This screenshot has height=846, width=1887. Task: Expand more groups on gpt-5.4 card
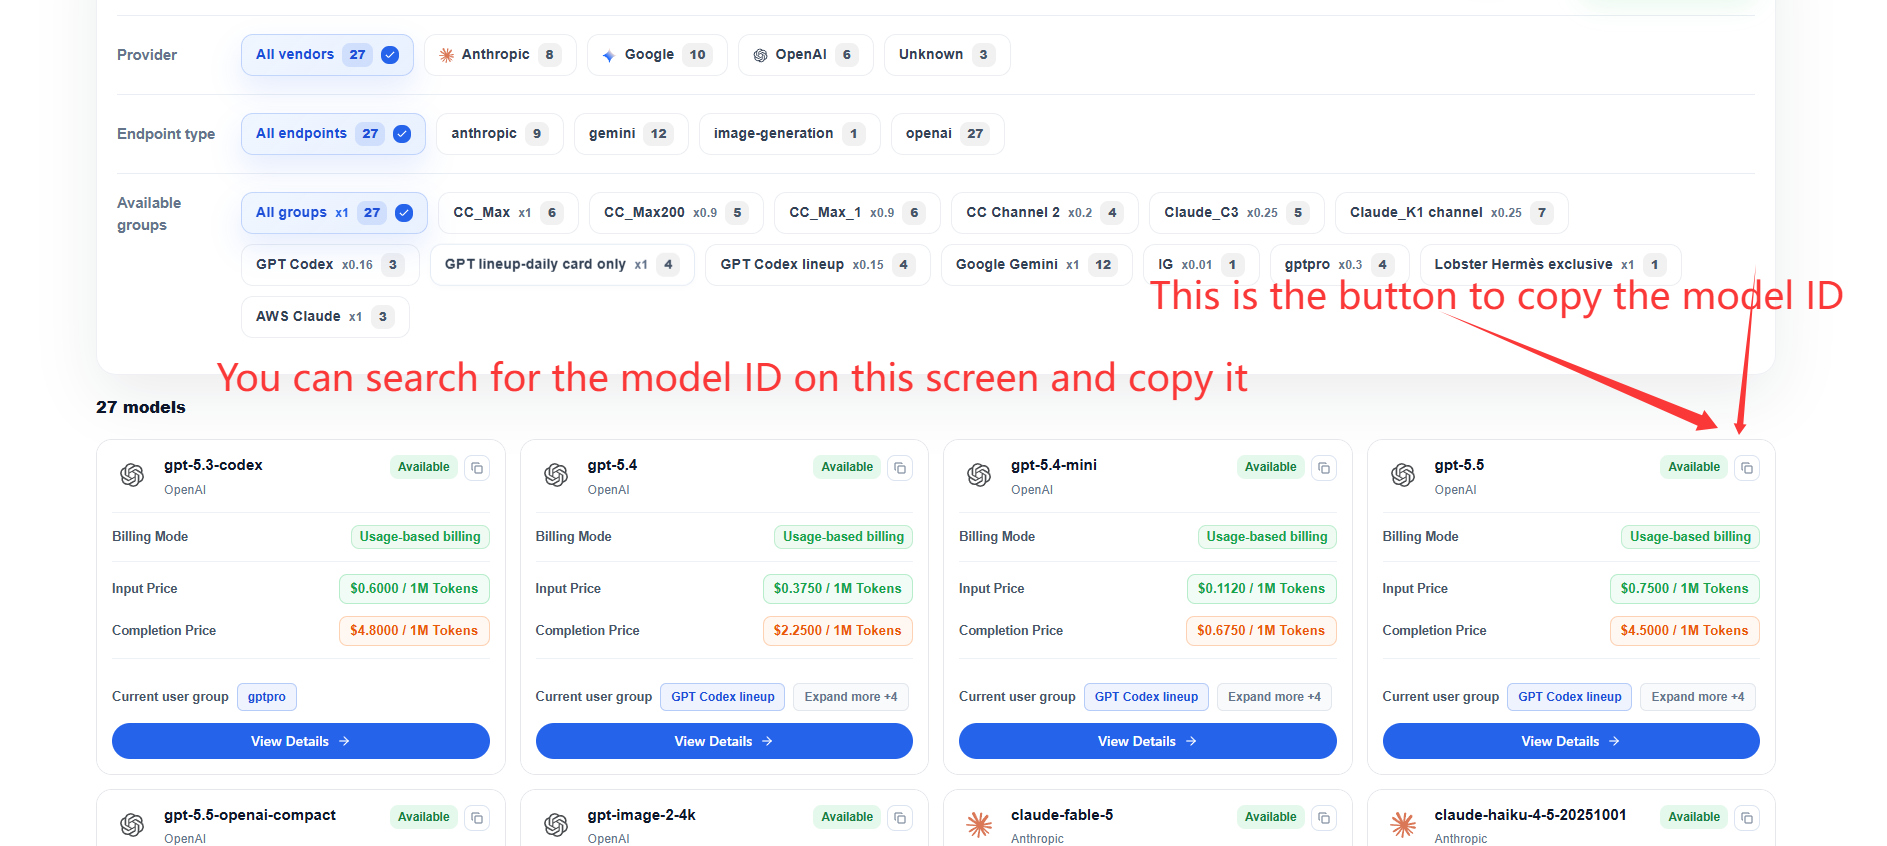(851, 697)
